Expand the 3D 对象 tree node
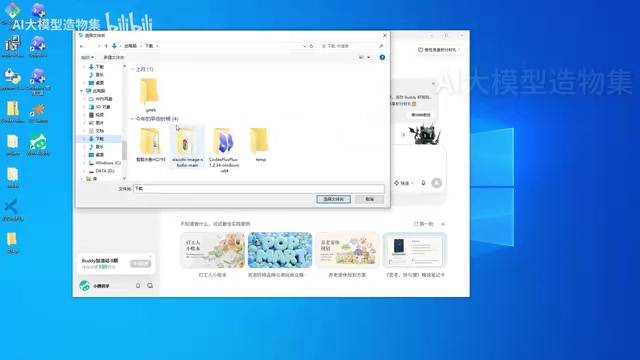 pyautogui.click(x=84, y=107)
